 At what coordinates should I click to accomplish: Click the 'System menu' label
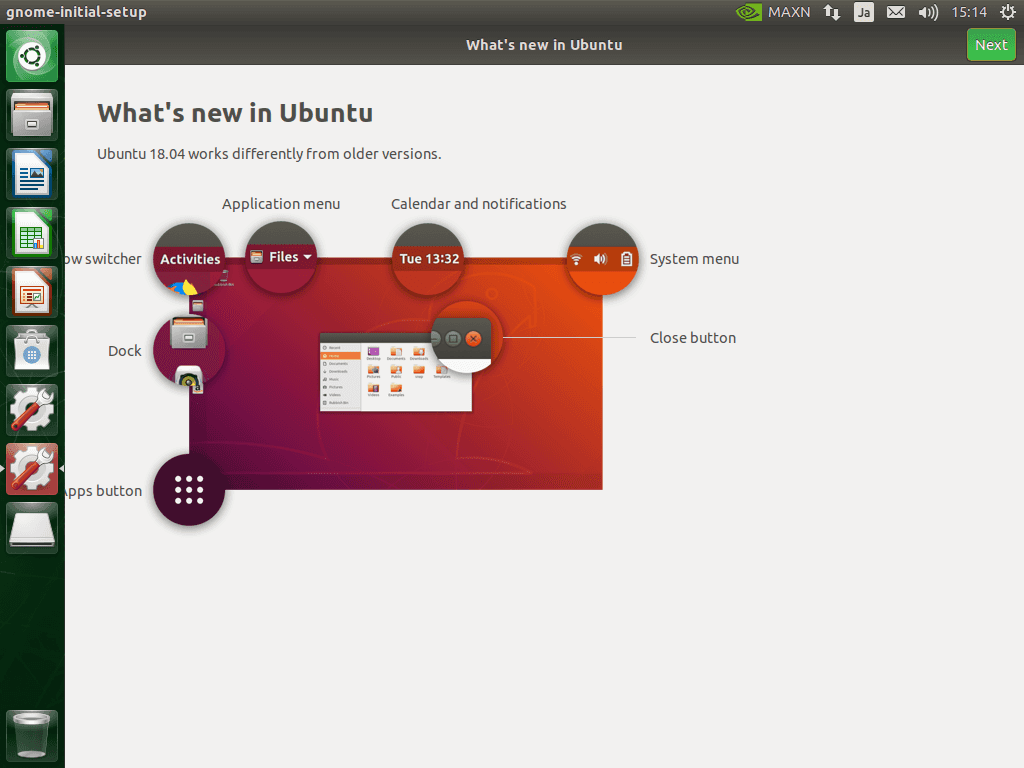click(694, 259)
